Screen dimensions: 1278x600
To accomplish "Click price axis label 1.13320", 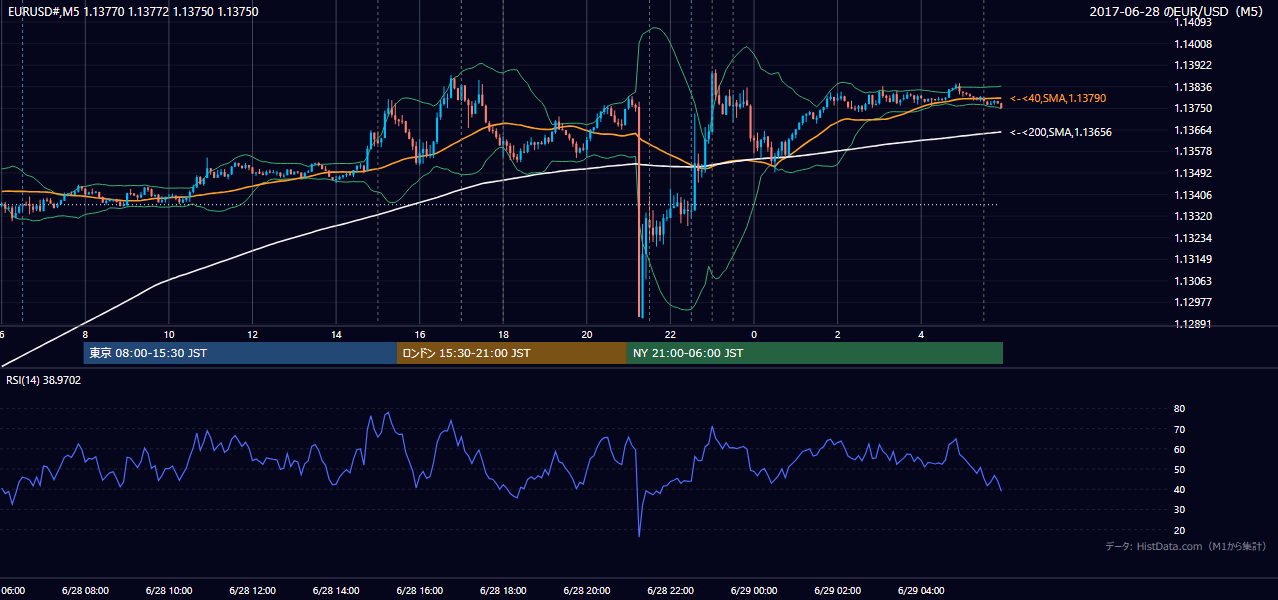I will click(x=1192, y=216).
